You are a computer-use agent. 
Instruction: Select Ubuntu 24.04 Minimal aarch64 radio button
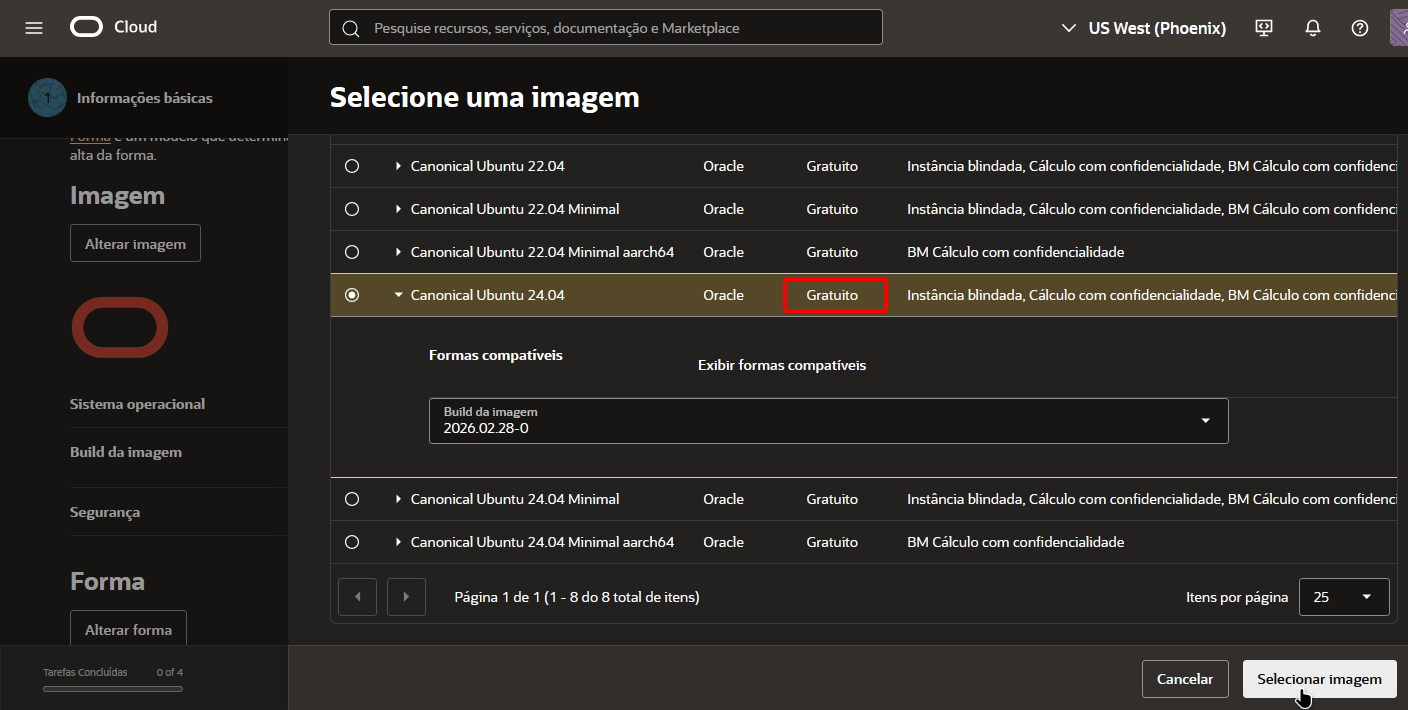tap(352, 541)
